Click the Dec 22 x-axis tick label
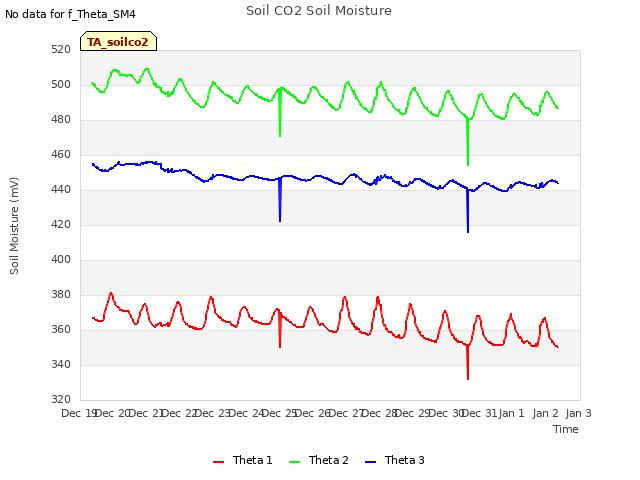640x480 pixels. click(x=180, y=413)
